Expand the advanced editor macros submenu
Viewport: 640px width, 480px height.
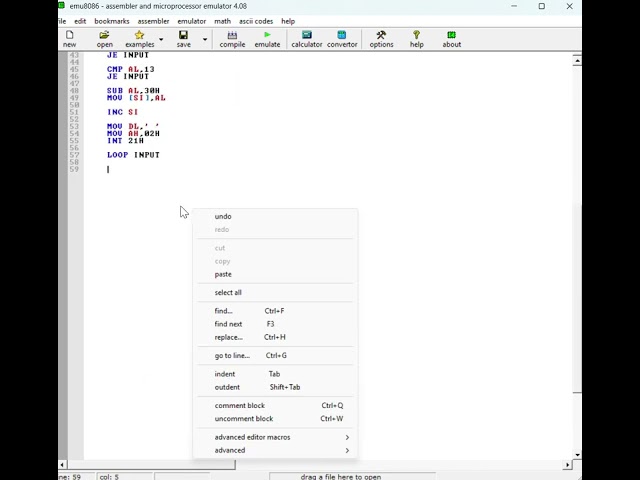pyautogui.click(x=275, y=437)
